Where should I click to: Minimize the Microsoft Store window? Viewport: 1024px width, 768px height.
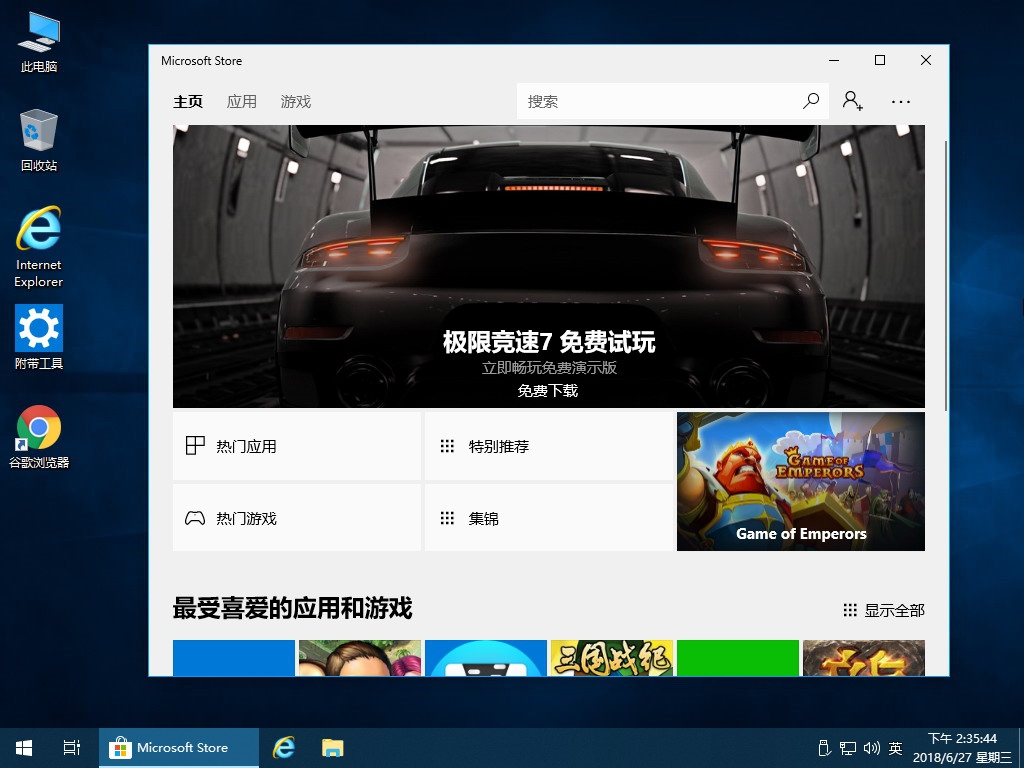tap(834, 60)
